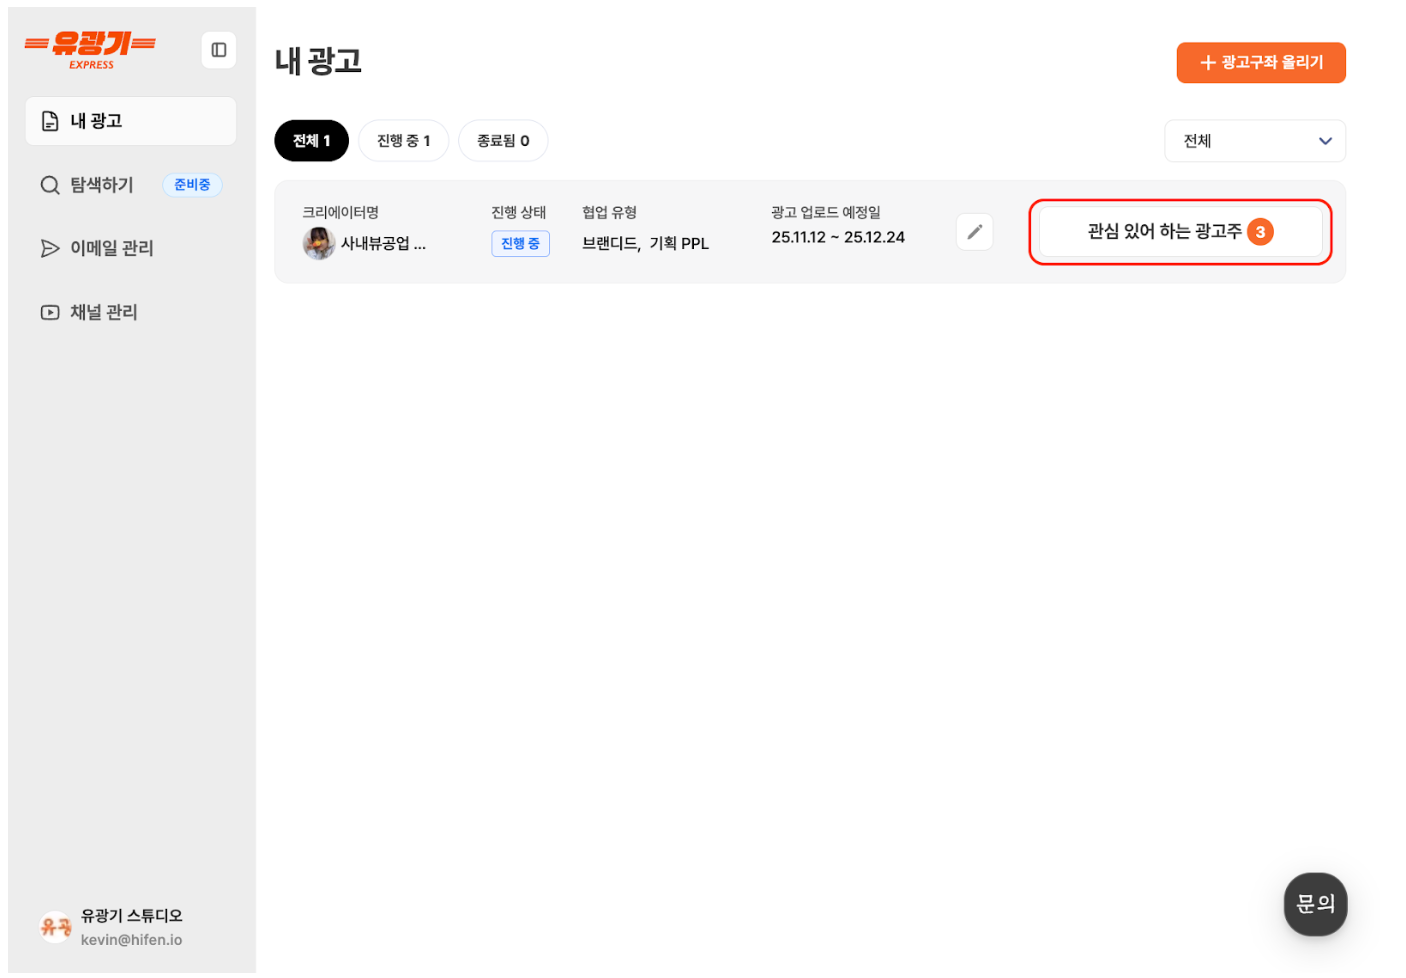Click the 유광기 EXPRESS logo
The width and height of the screenshot is (1406, 978).
point(90,49)
